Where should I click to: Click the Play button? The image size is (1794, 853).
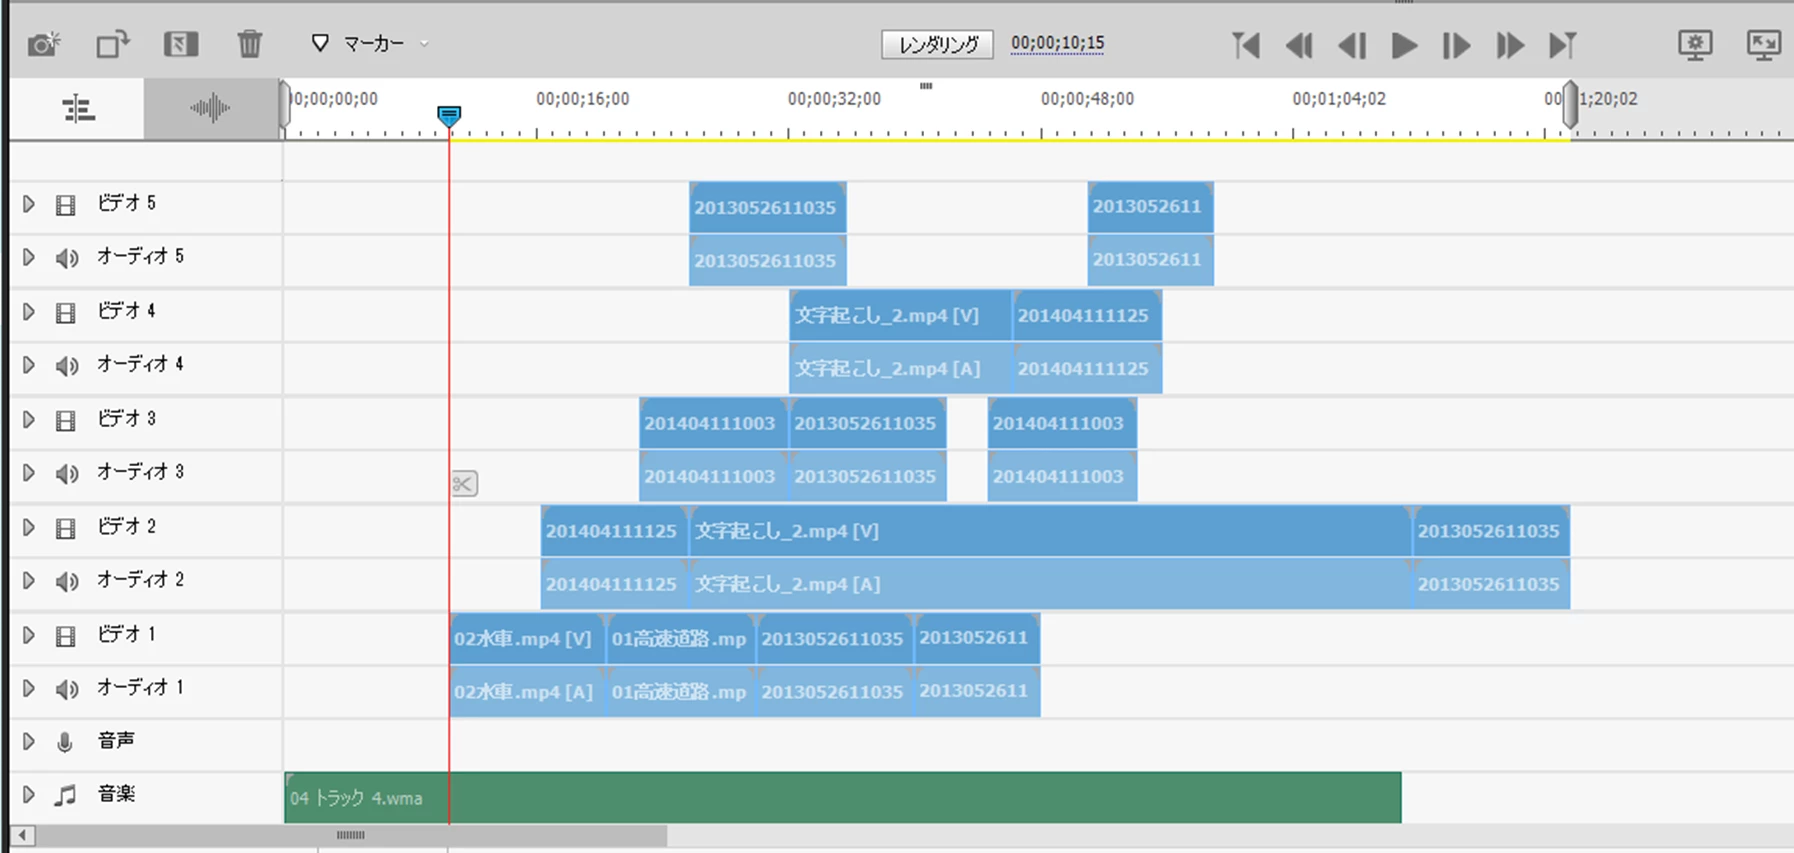1404,45
